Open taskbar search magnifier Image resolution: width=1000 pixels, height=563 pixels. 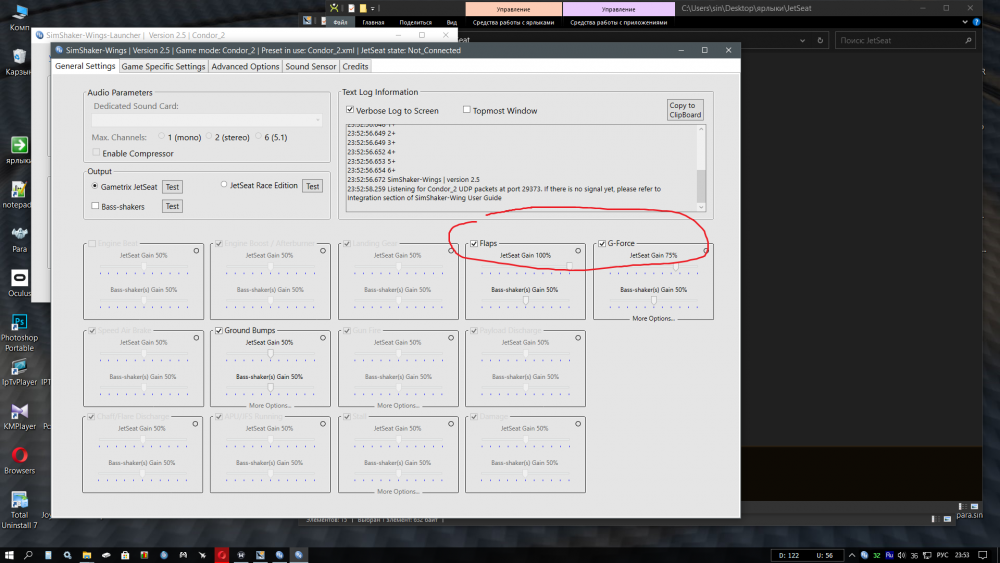(x=29, y=555)
